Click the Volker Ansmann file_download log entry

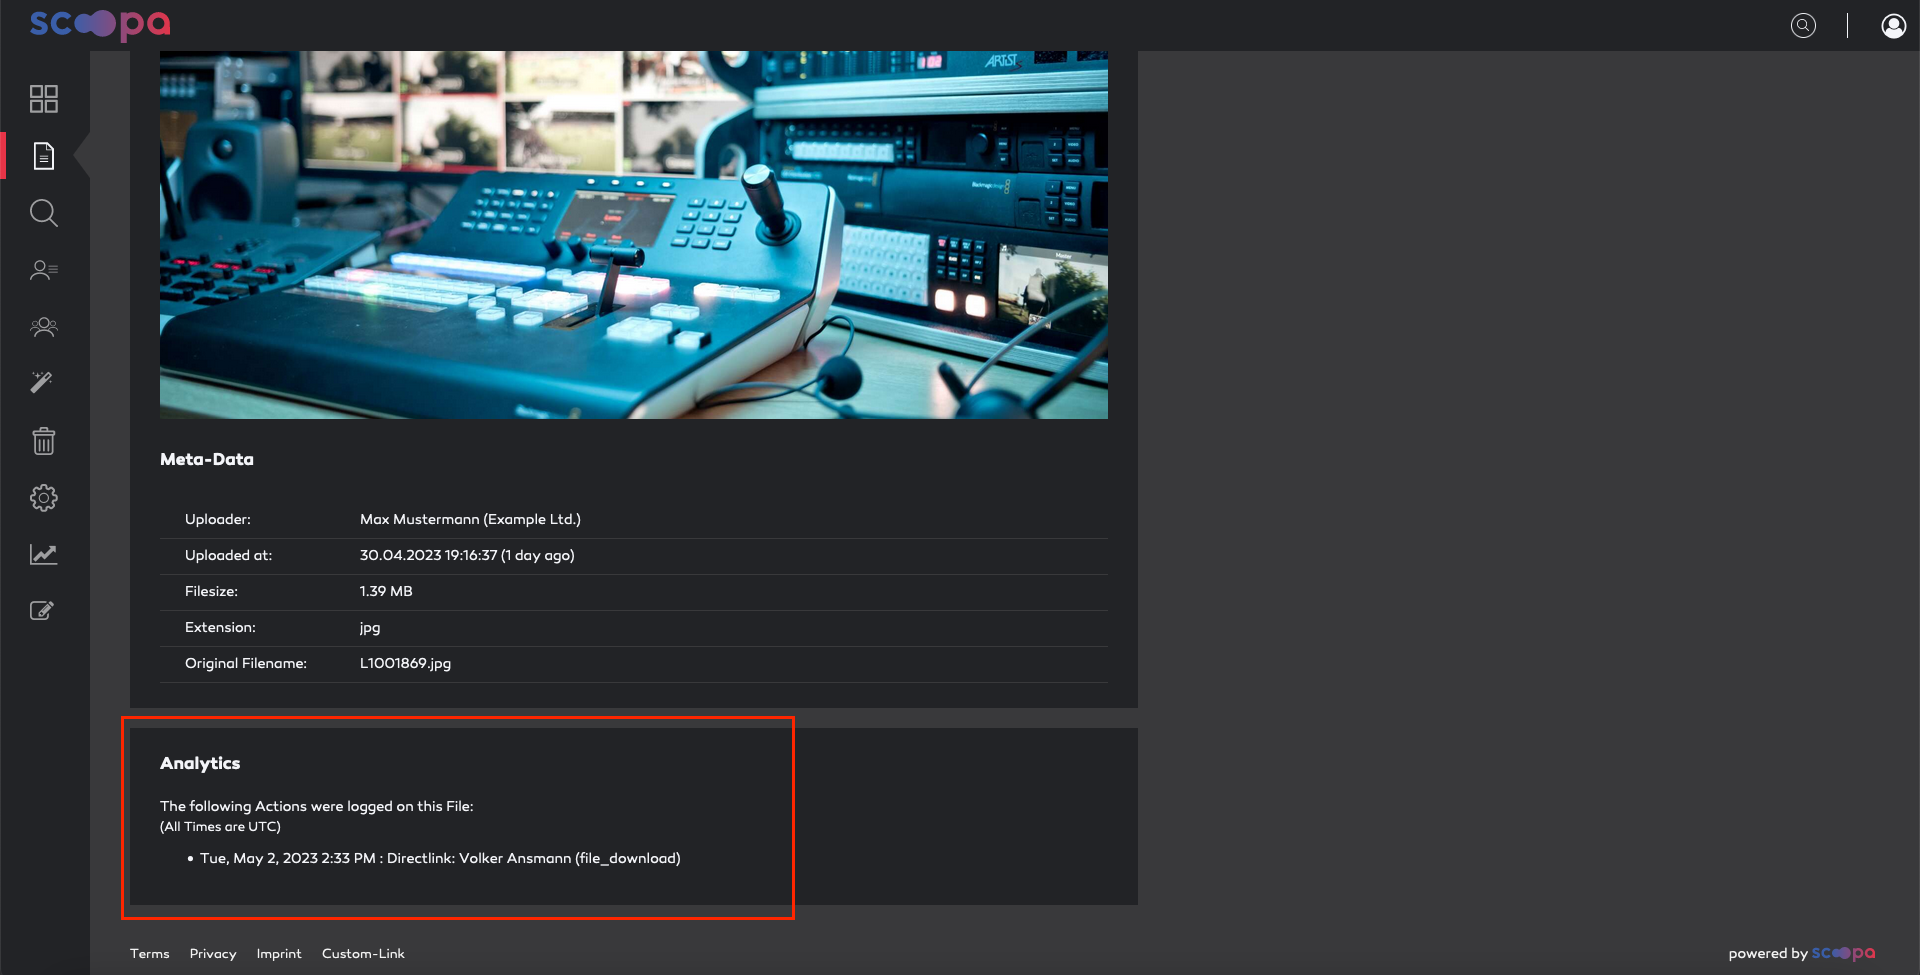440,859
